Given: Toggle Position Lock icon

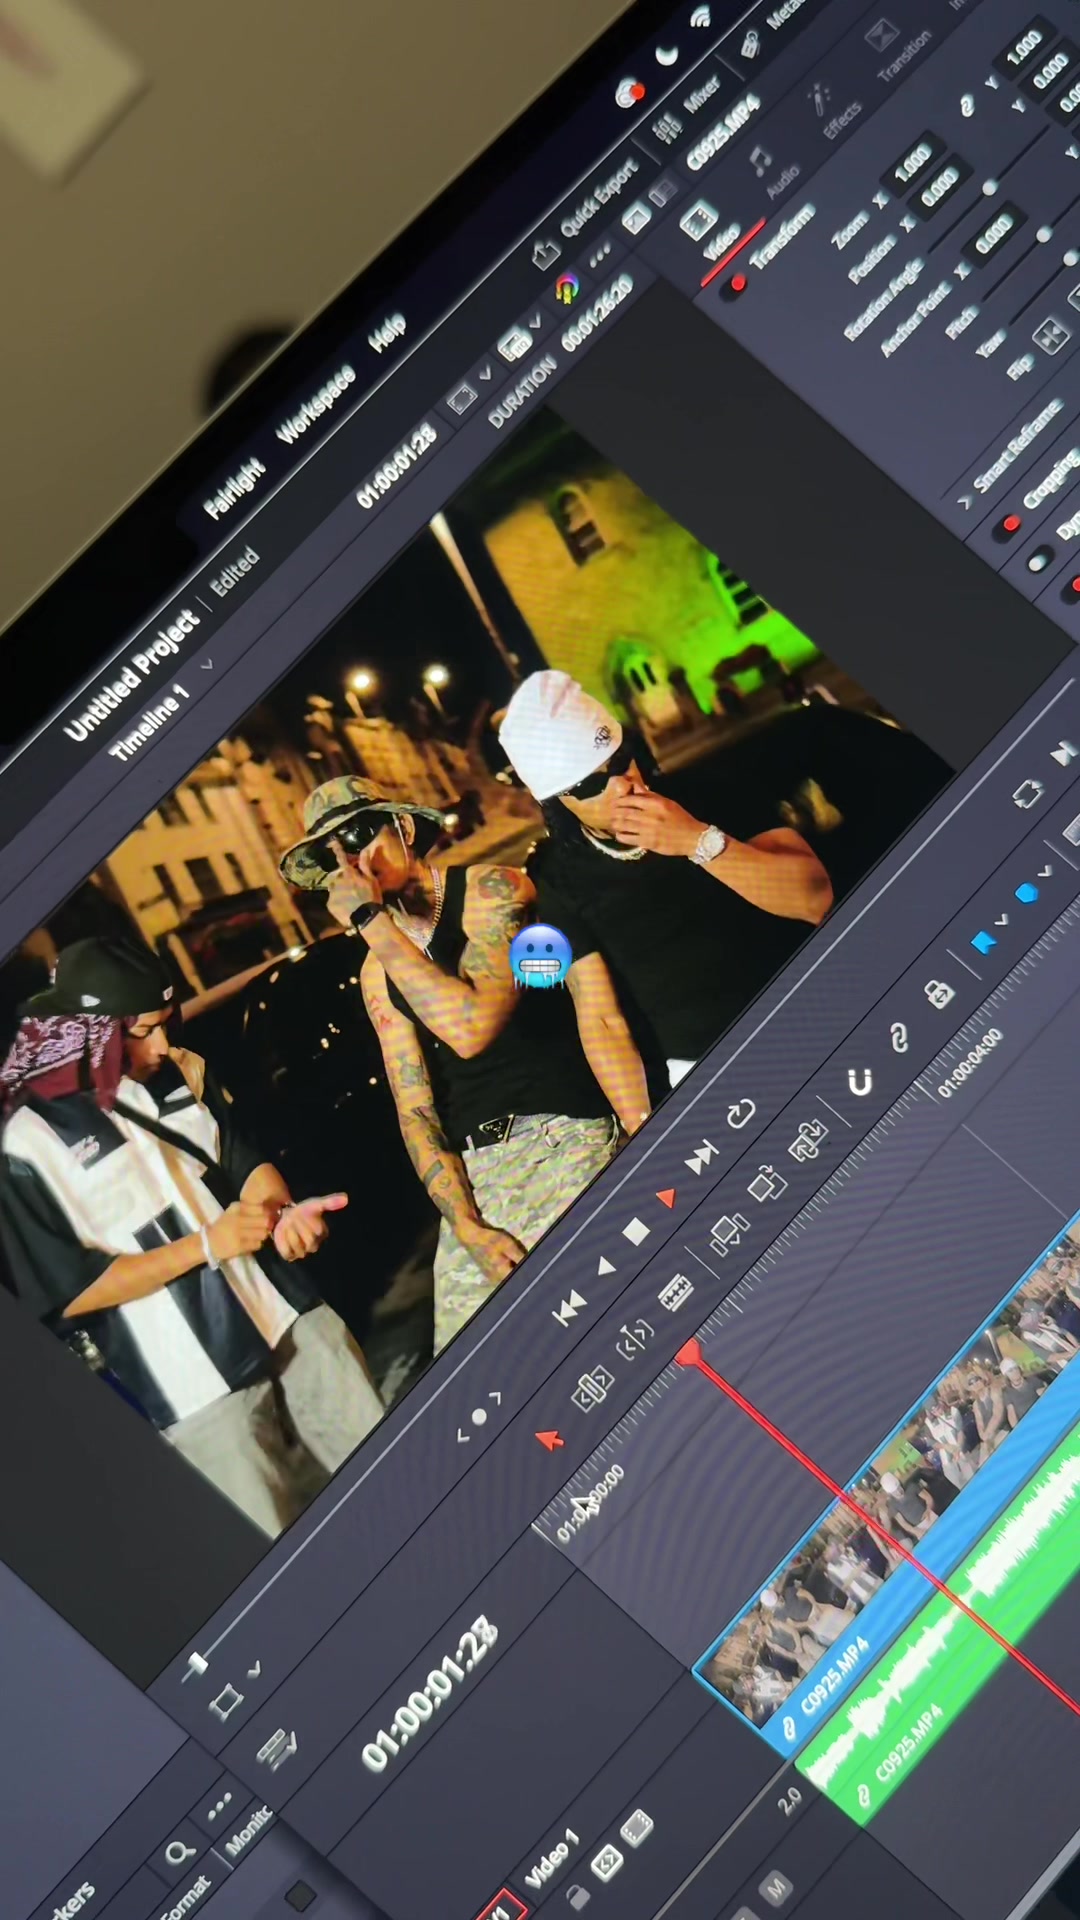Looking at the screenshot, I should click(x=938, y=994).
